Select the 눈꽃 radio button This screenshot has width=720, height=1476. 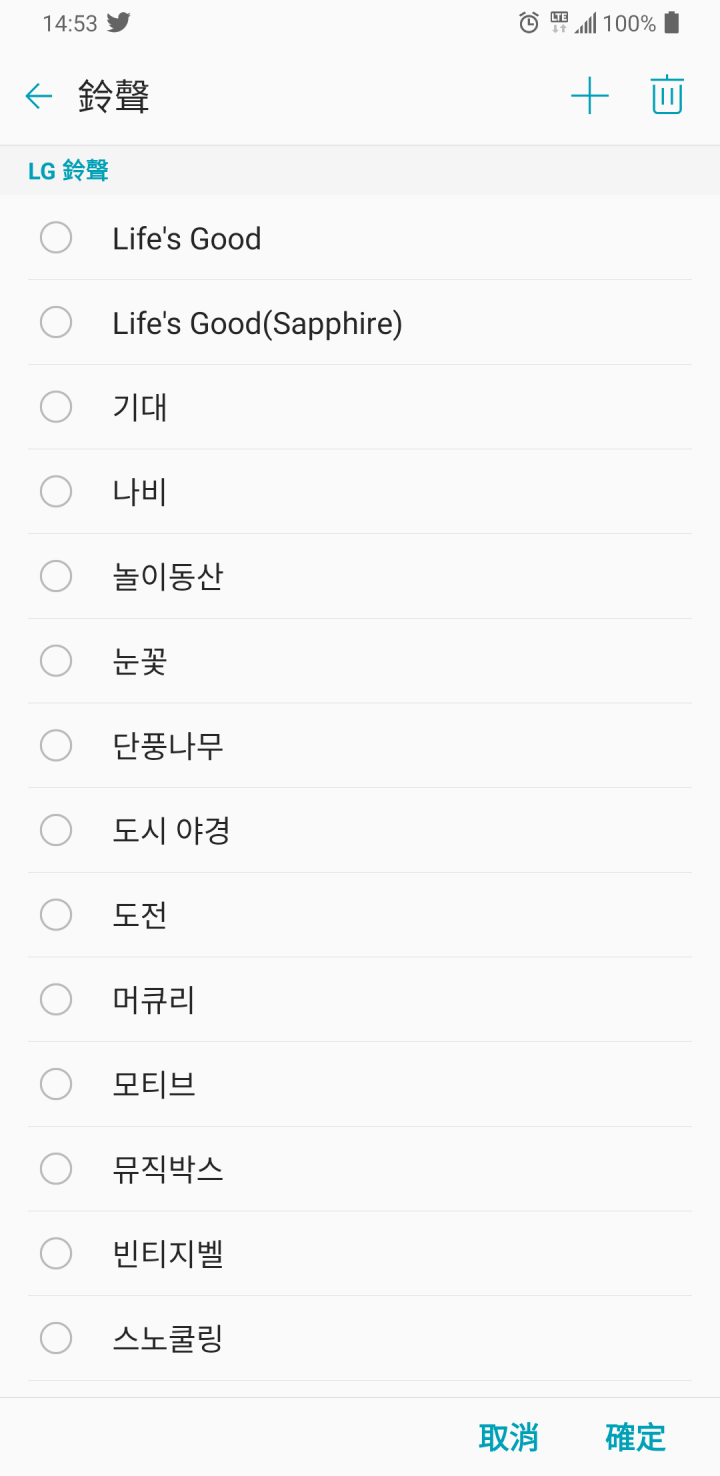[56, 661]
